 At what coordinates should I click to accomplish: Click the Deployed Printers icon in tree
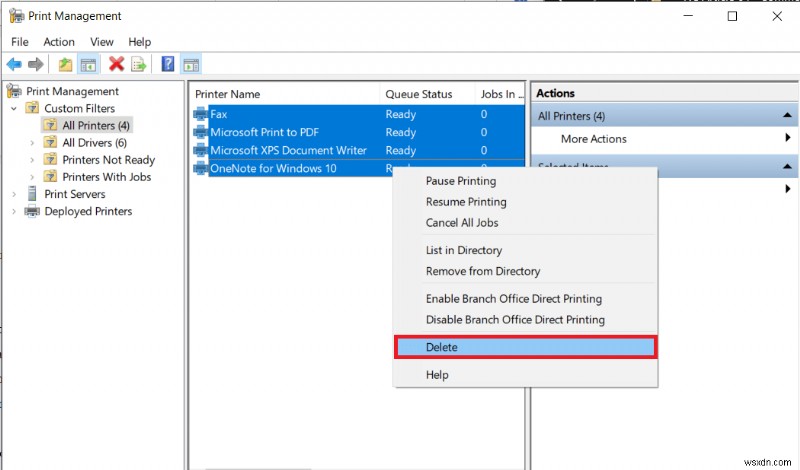(32, 211)
